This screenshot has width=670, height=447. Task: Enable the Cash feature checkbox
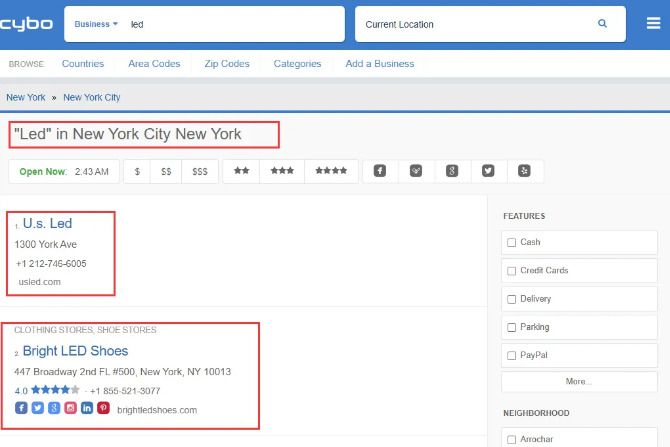click(512, 243)
